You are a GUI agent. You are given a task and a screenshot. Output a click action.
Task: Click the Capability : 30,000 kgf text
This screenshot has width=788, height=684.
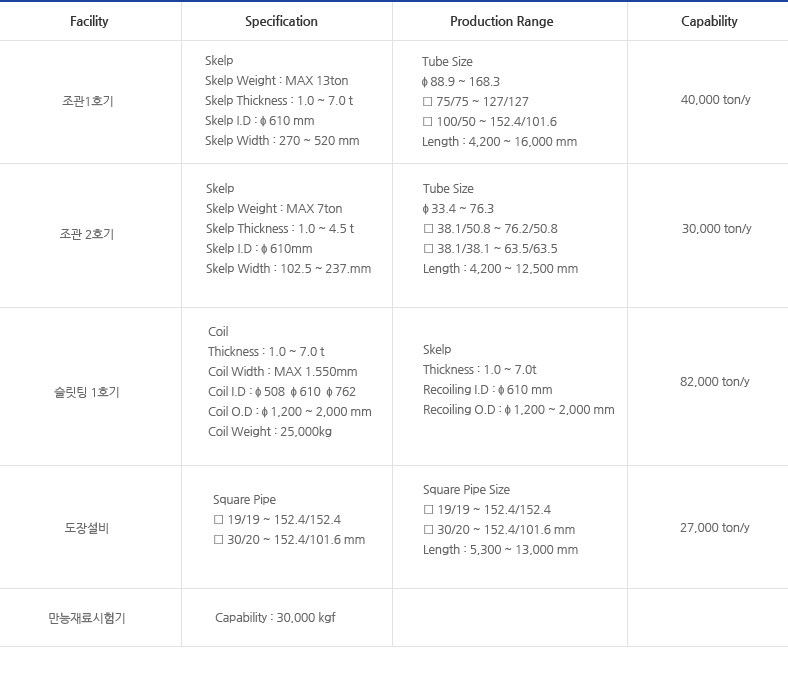pyautogui.click(x=275, y=618)
